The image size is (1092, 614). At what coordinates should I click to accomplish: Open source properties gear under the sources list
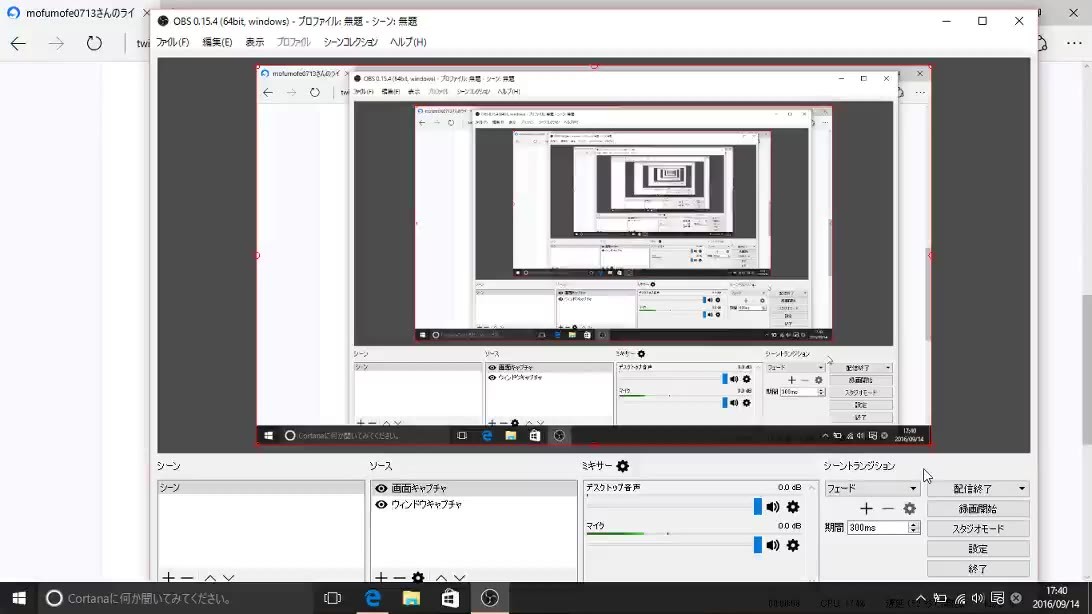(418, 577)
